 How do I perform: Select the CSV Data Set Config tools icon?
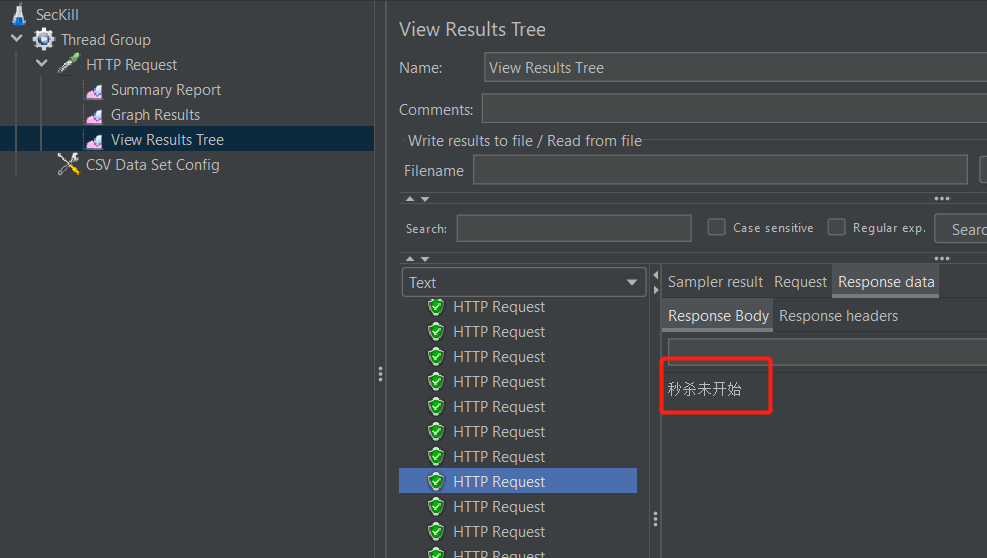(x=68, y=164)
